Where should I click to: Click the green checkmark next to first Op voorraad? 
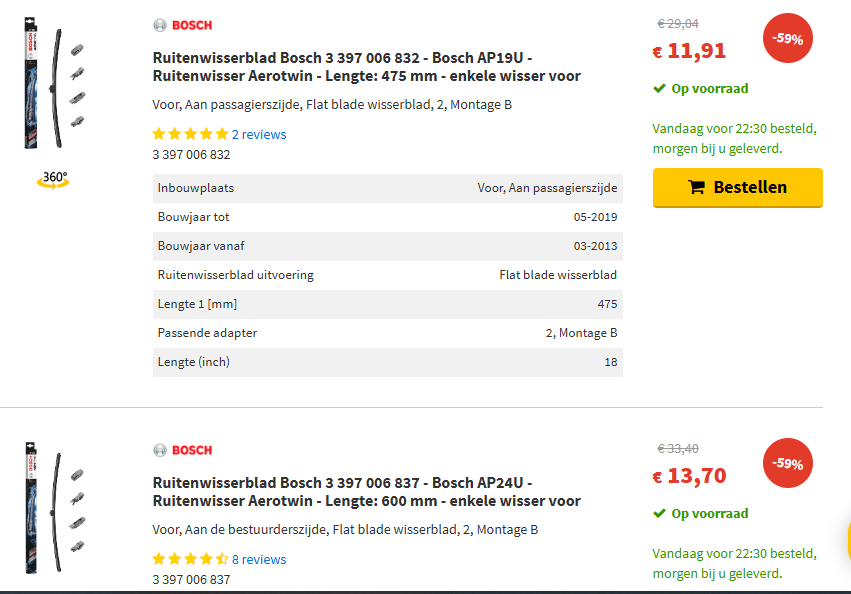coord(659,89)
